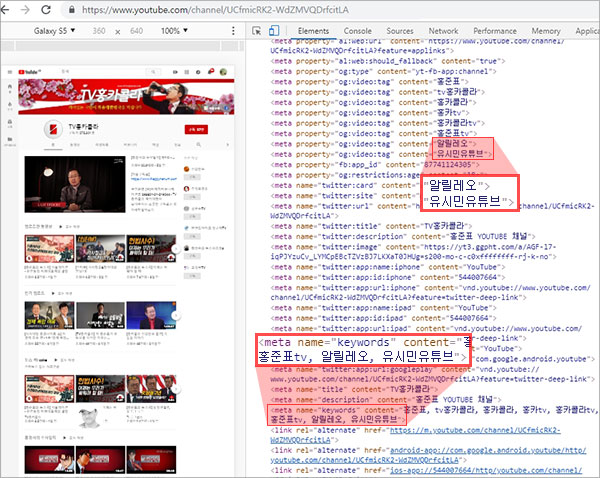The height and width of the screenshot is (478, 600).
Task: Click the YouTube logo in the page header
Action: point(29,72)
